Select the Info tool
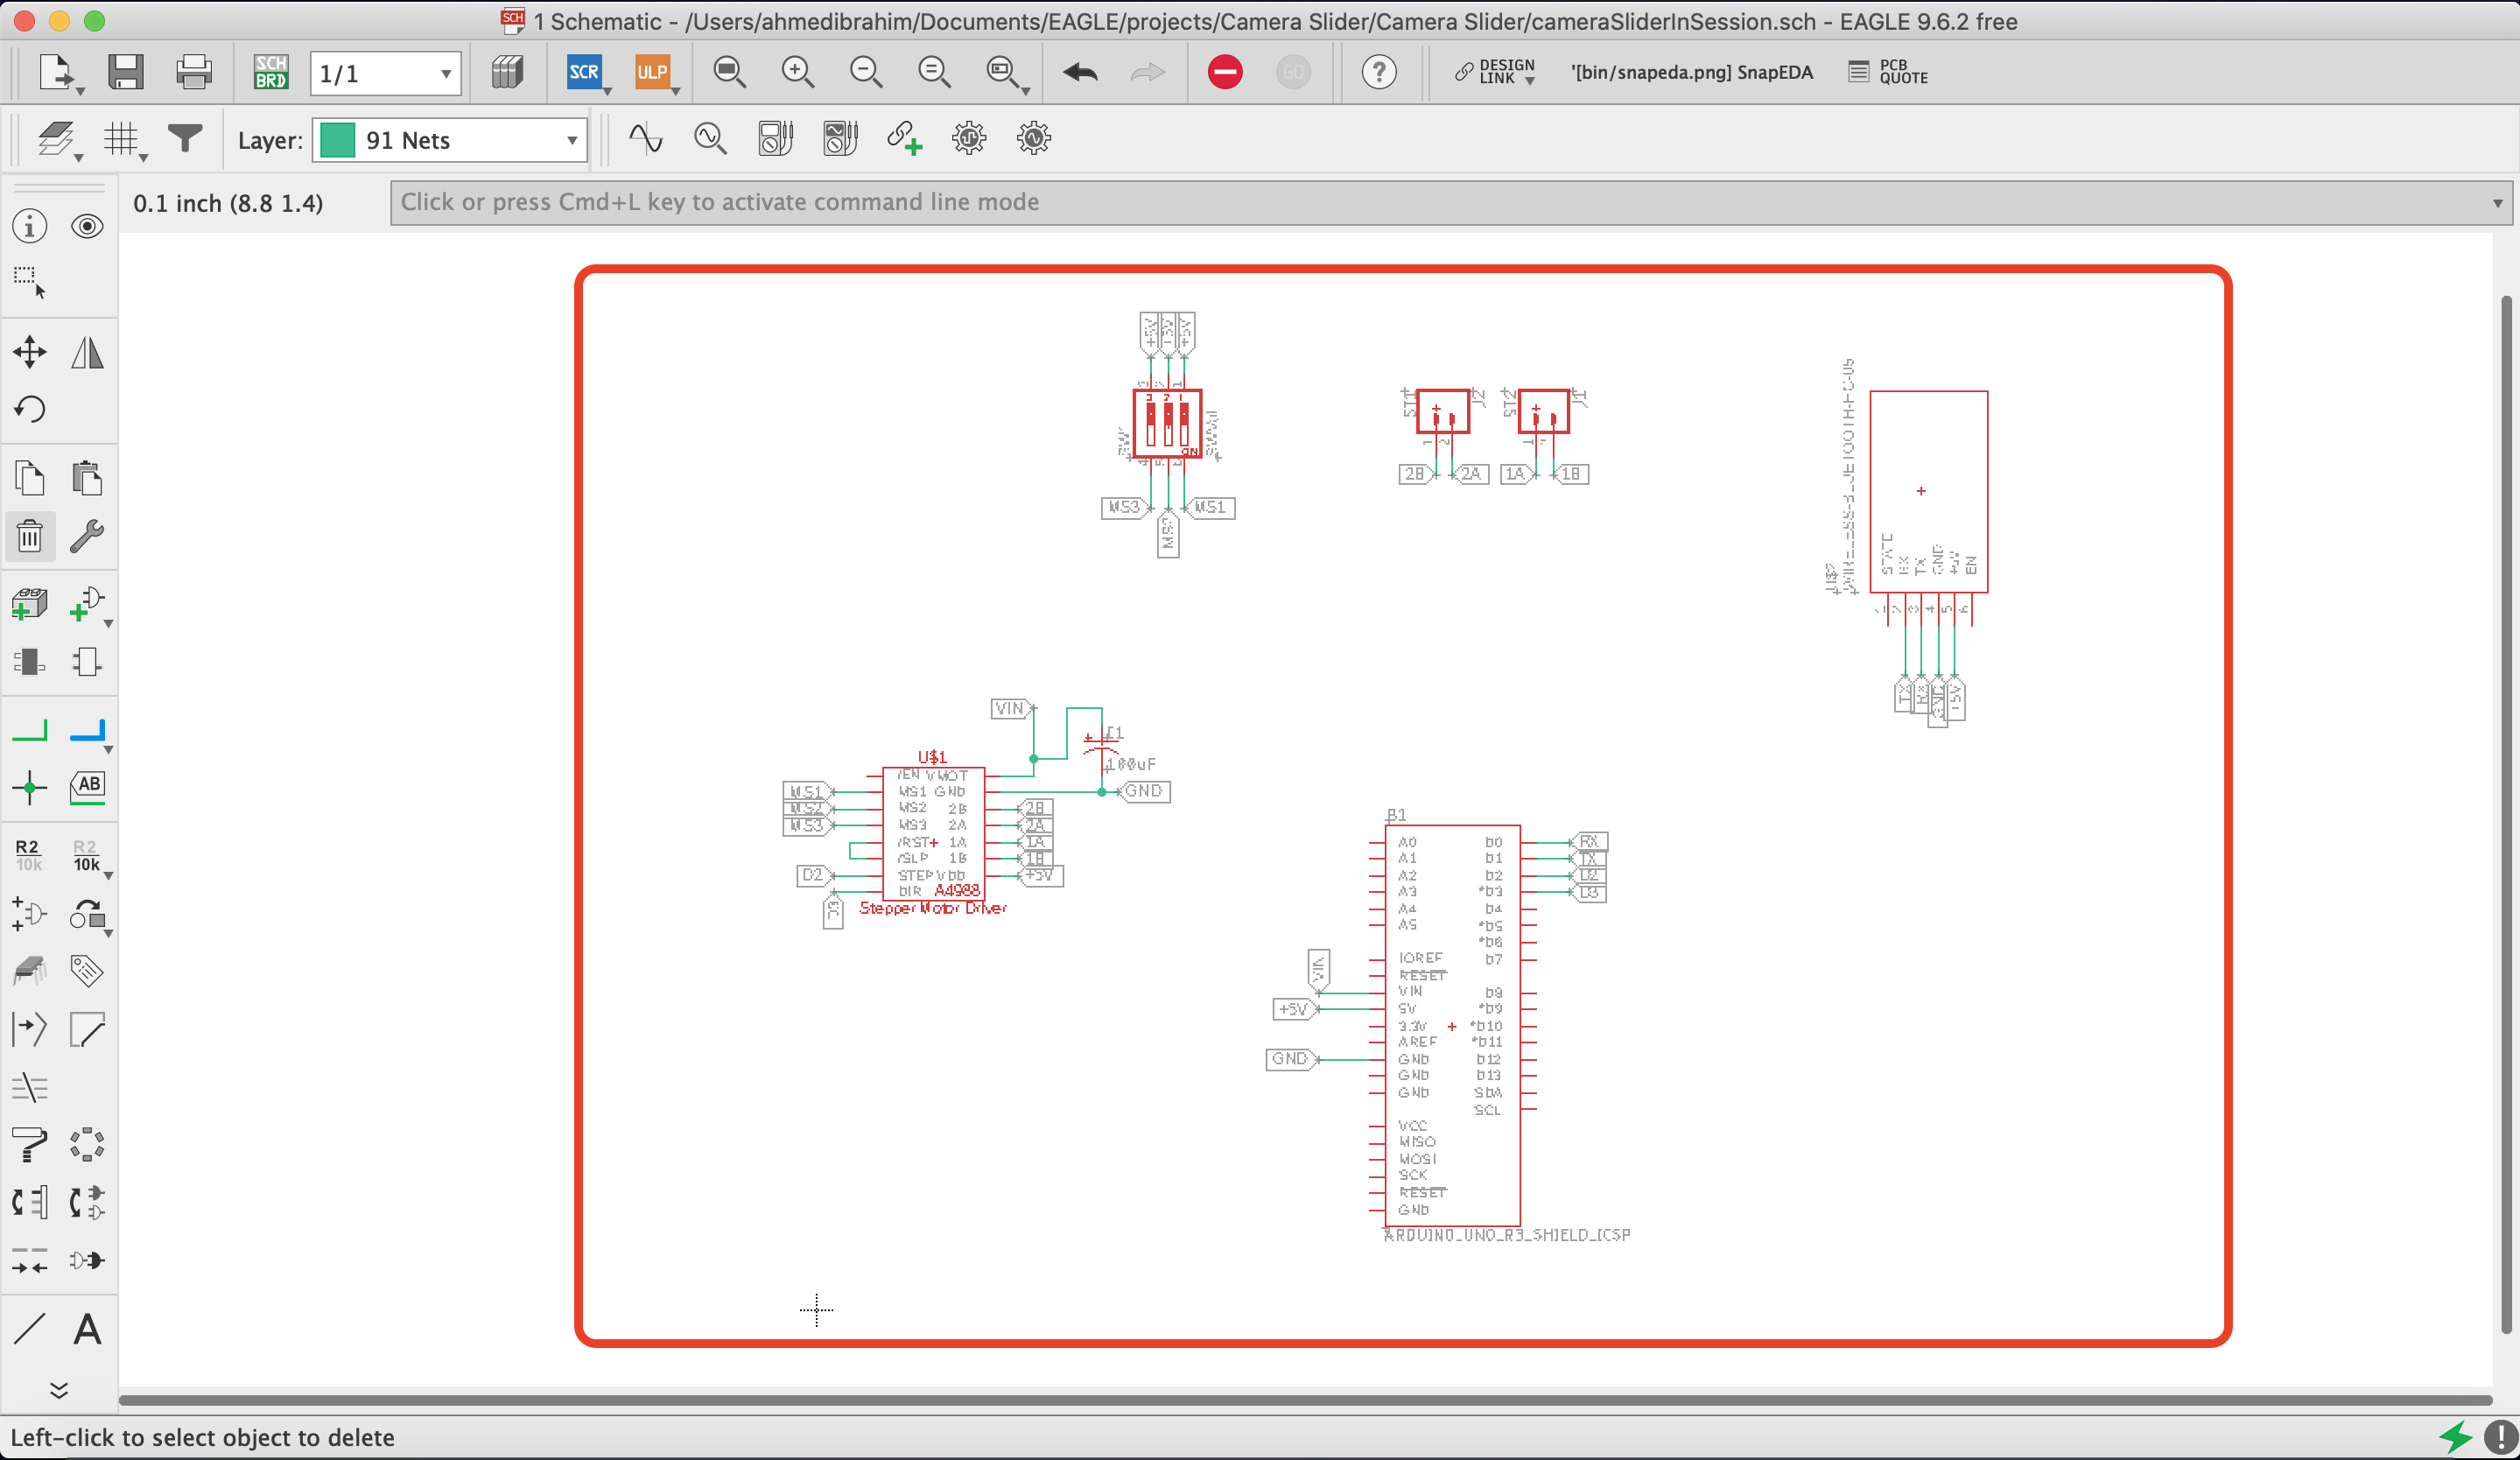 [29, 227]
